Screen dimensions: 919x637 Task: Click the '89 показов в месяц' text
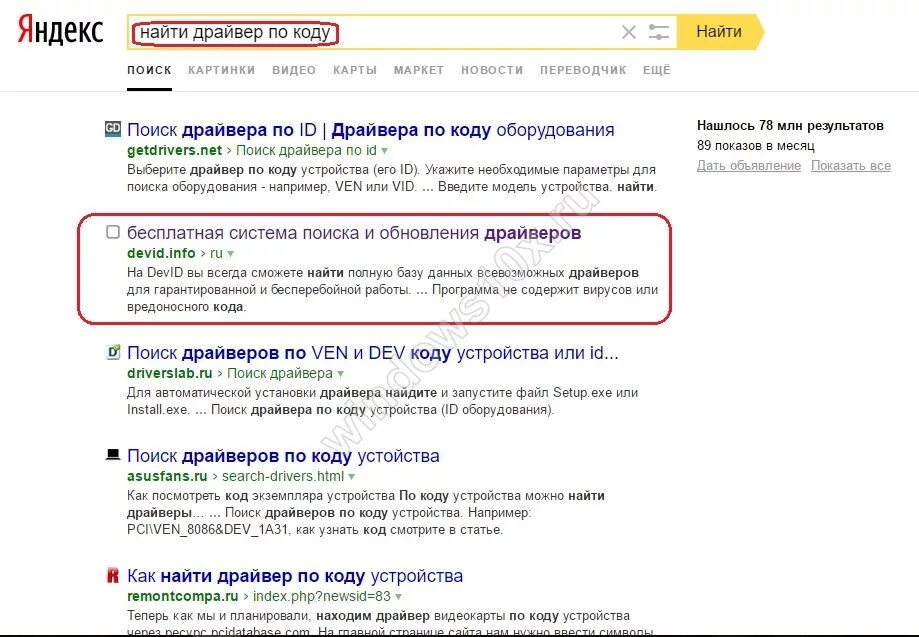(755, 145)
